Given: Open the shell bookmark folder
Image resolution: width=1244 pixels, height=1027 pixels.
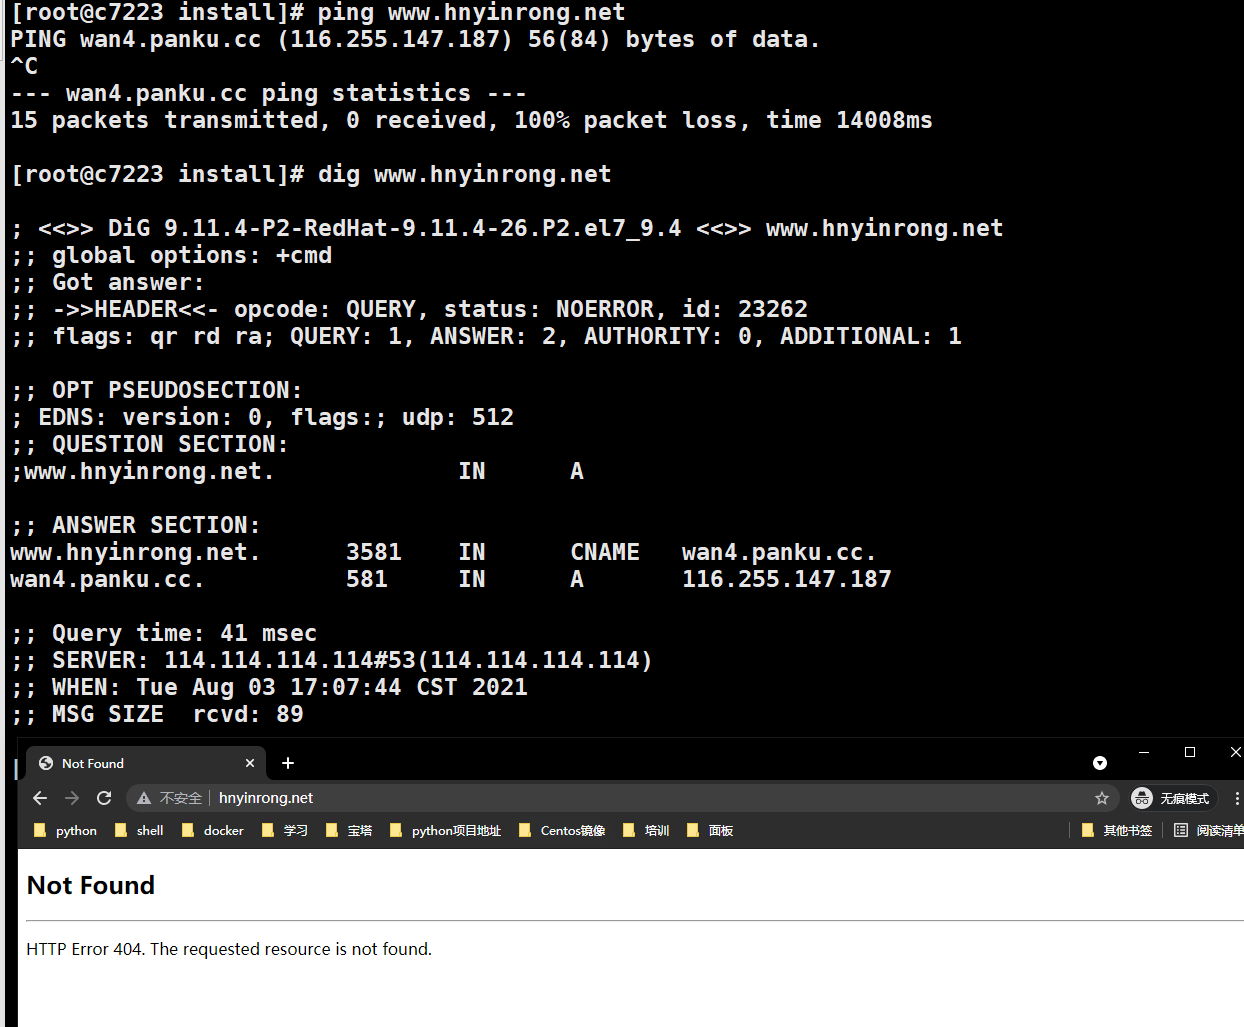Looking at the screenshot, I should click(x=139, y=830).
